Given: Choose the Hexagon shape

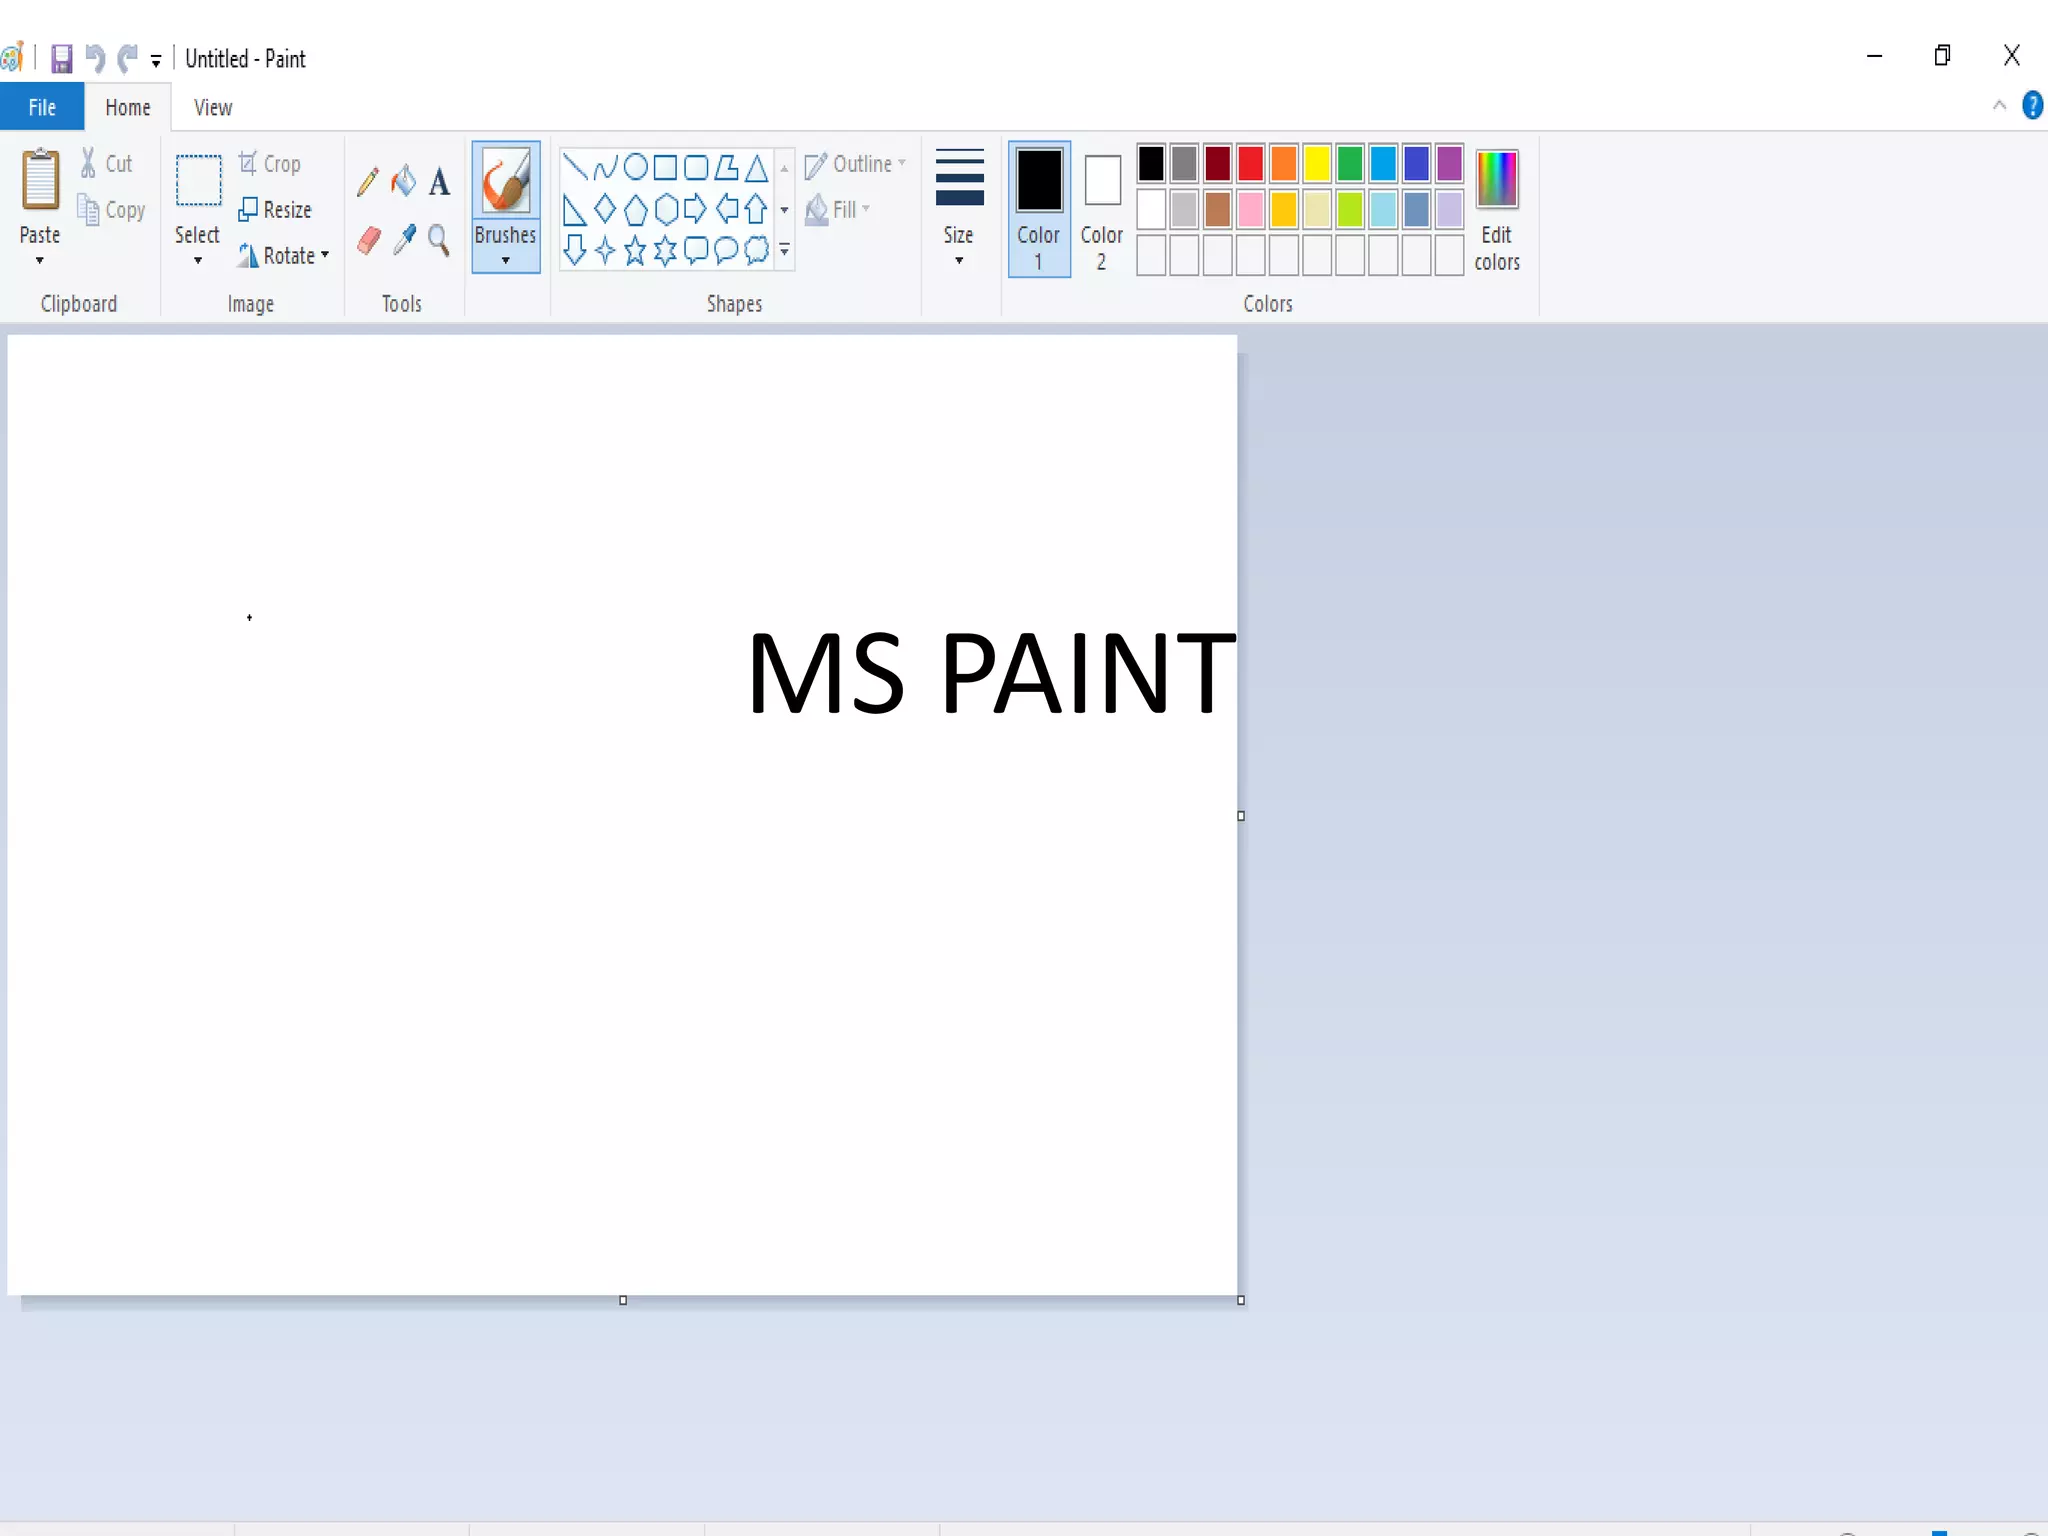Looking at the screenshot, I should 666,209.
